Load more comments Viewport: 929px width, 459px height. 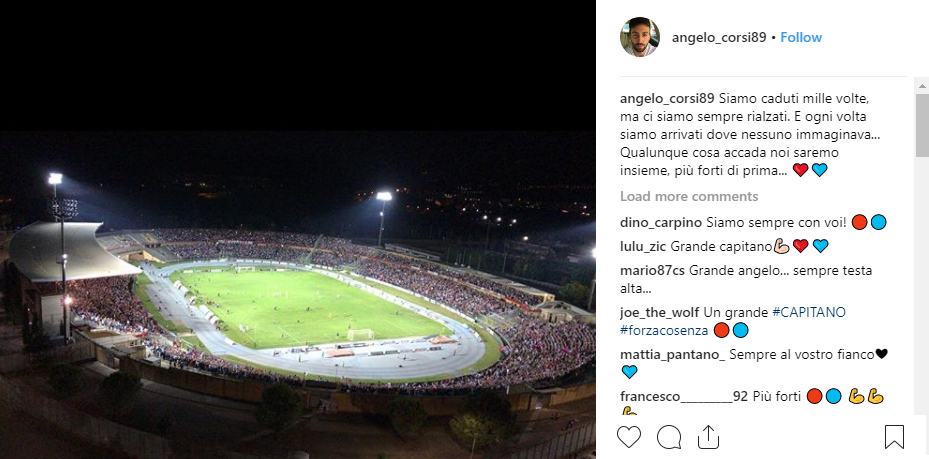pyautogui.click(x=689, y=196)
